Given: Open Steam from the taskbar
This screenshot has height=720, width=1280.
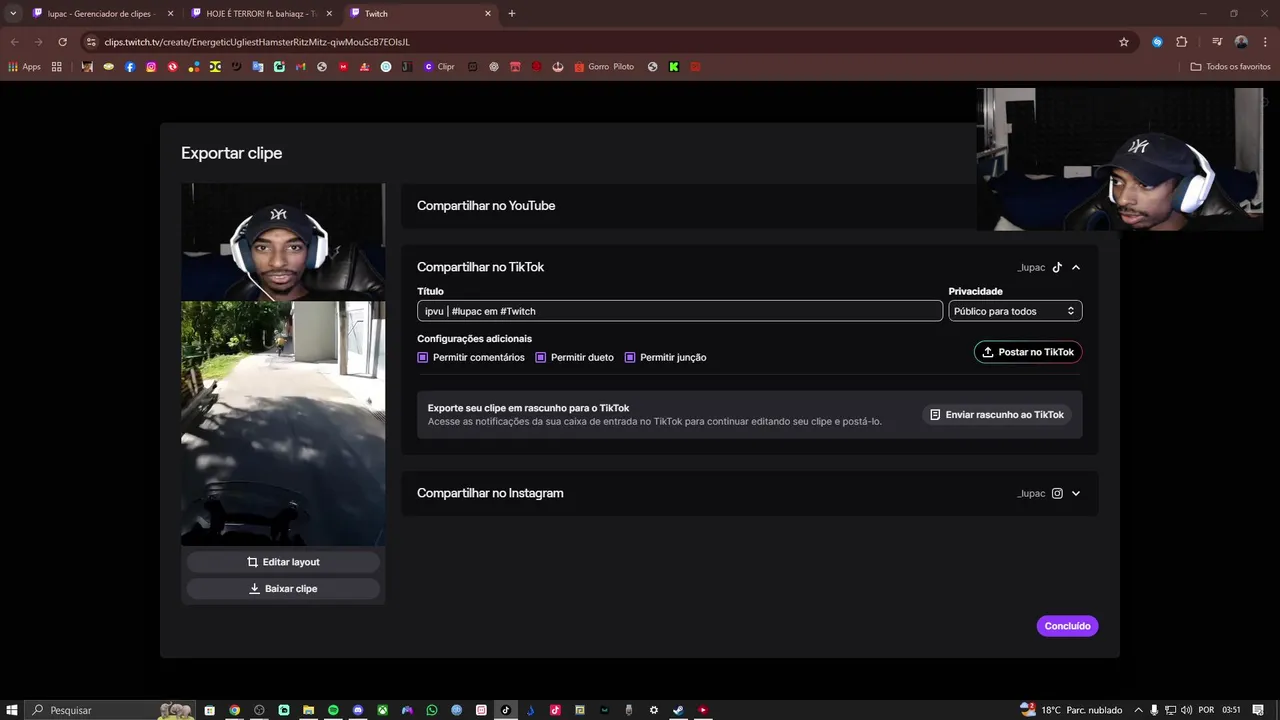Looking at the screenshot, I should coord(678,710).
